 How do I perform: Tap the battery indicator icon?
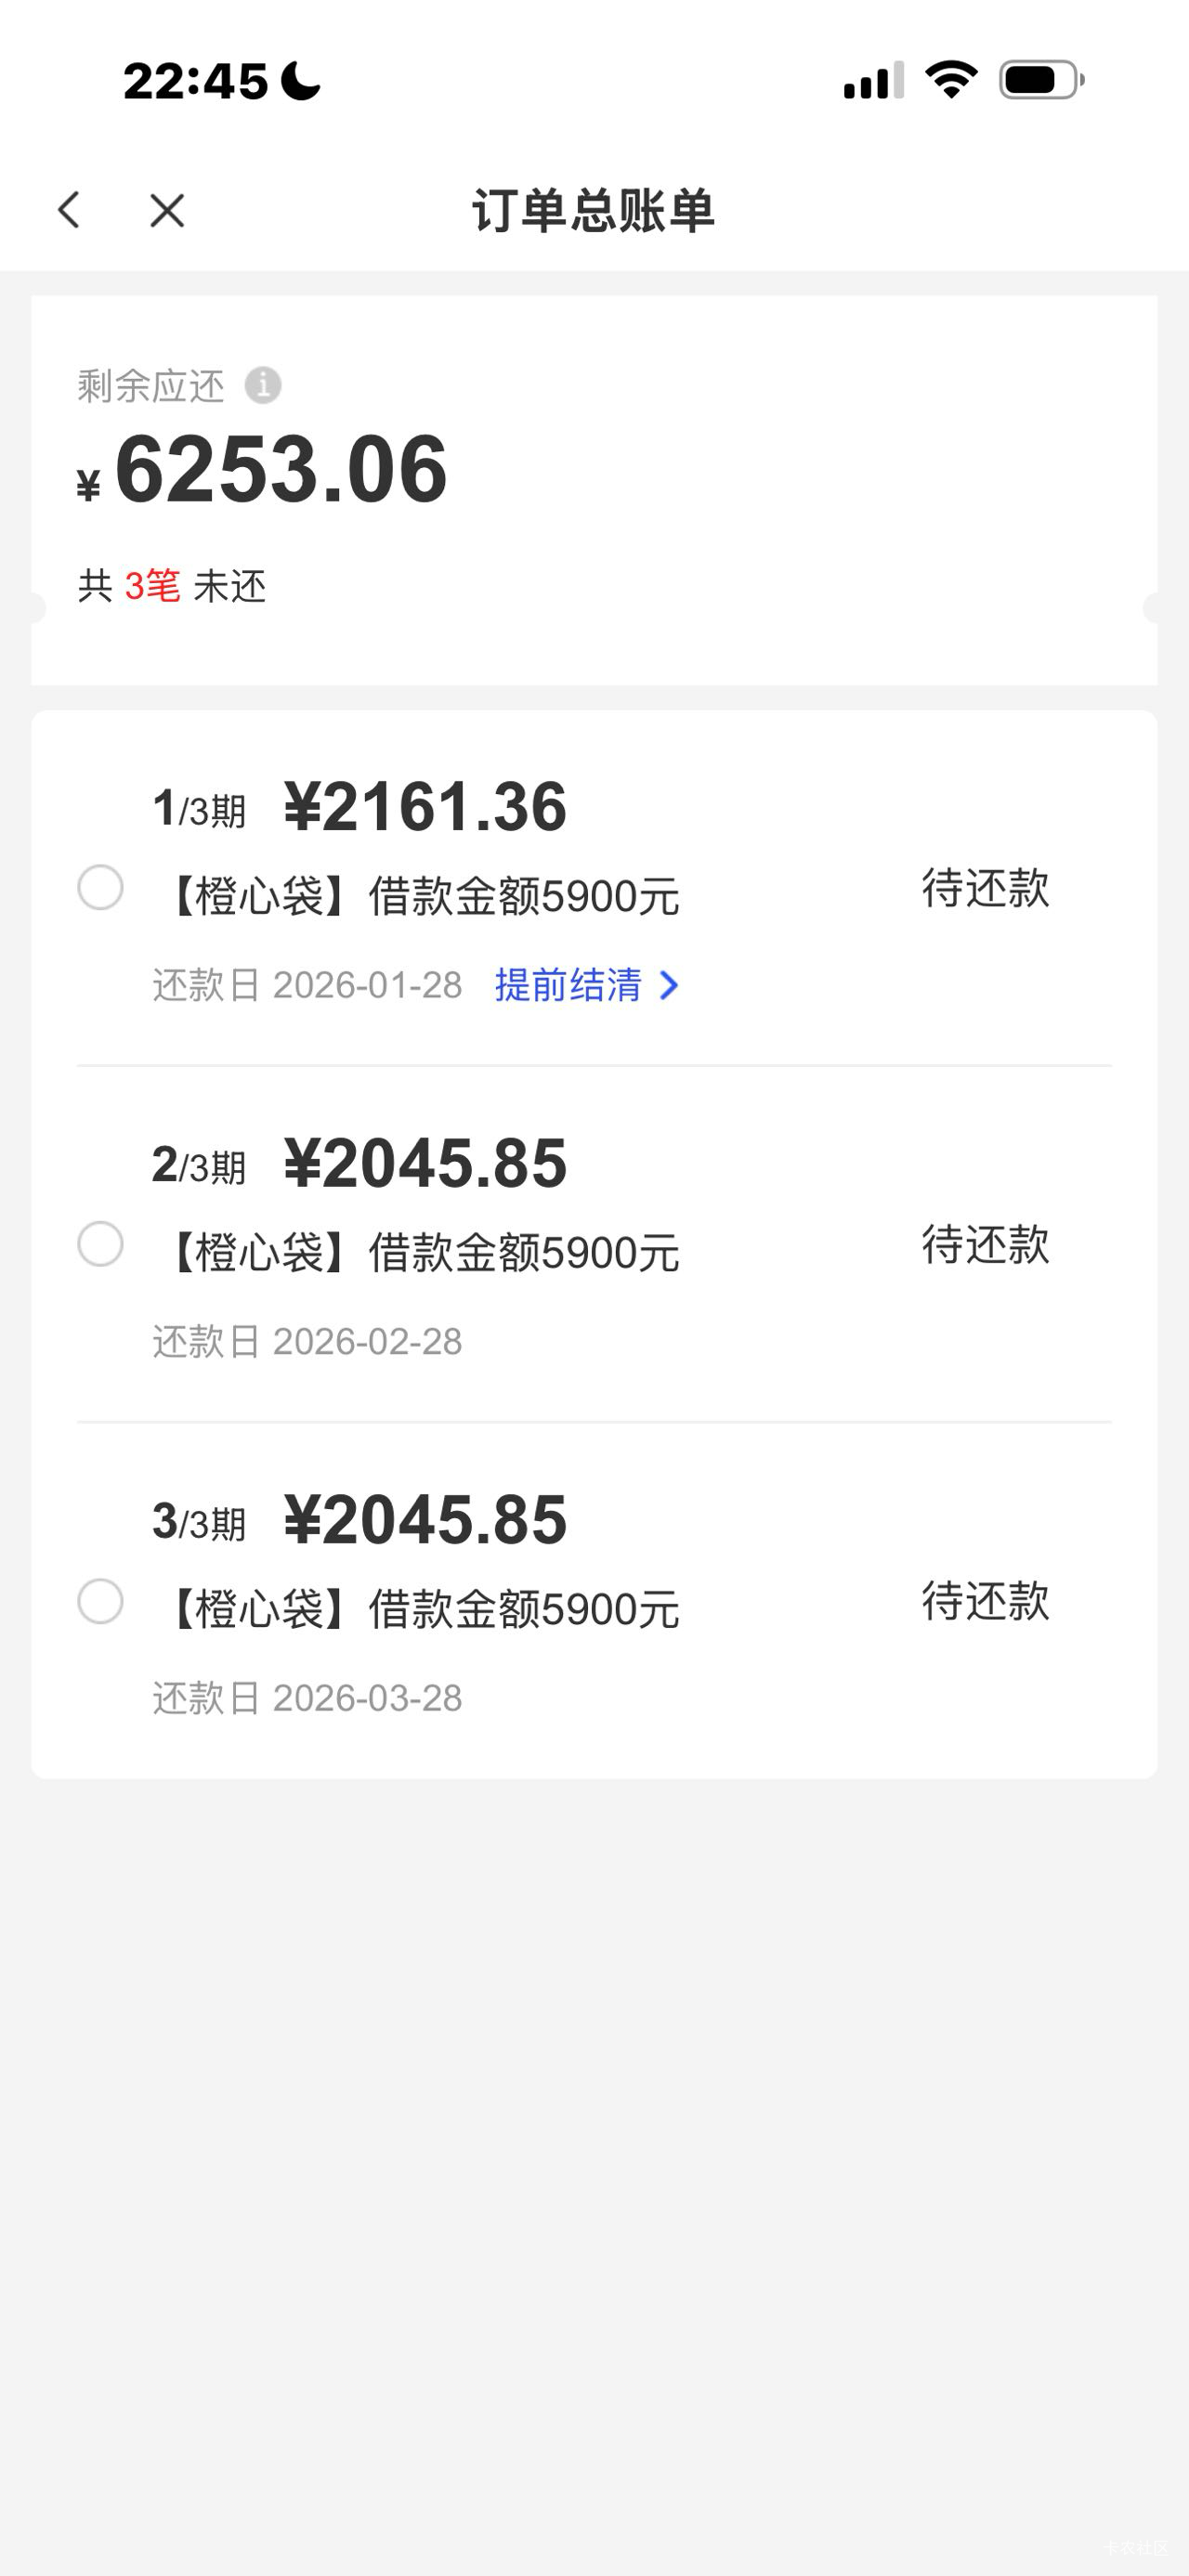(x=1041, y=80)
